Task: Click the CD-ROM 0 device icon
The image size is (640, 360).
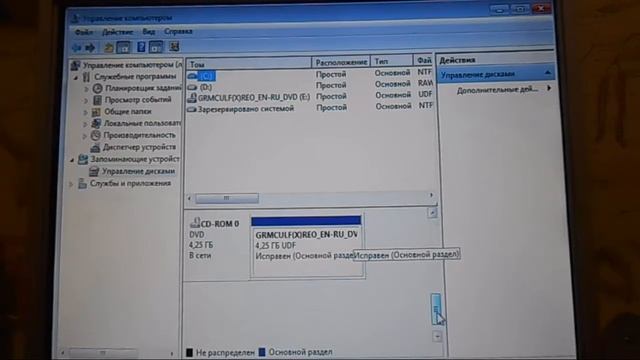Action: [195, 223]
